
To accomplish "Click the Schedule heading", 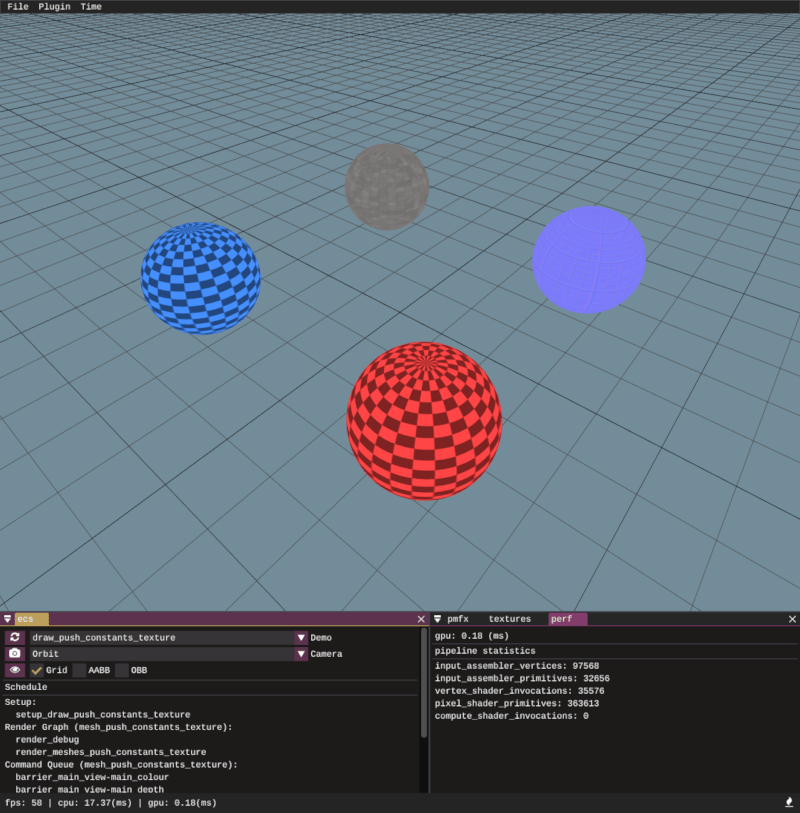I will pos(26,687).
